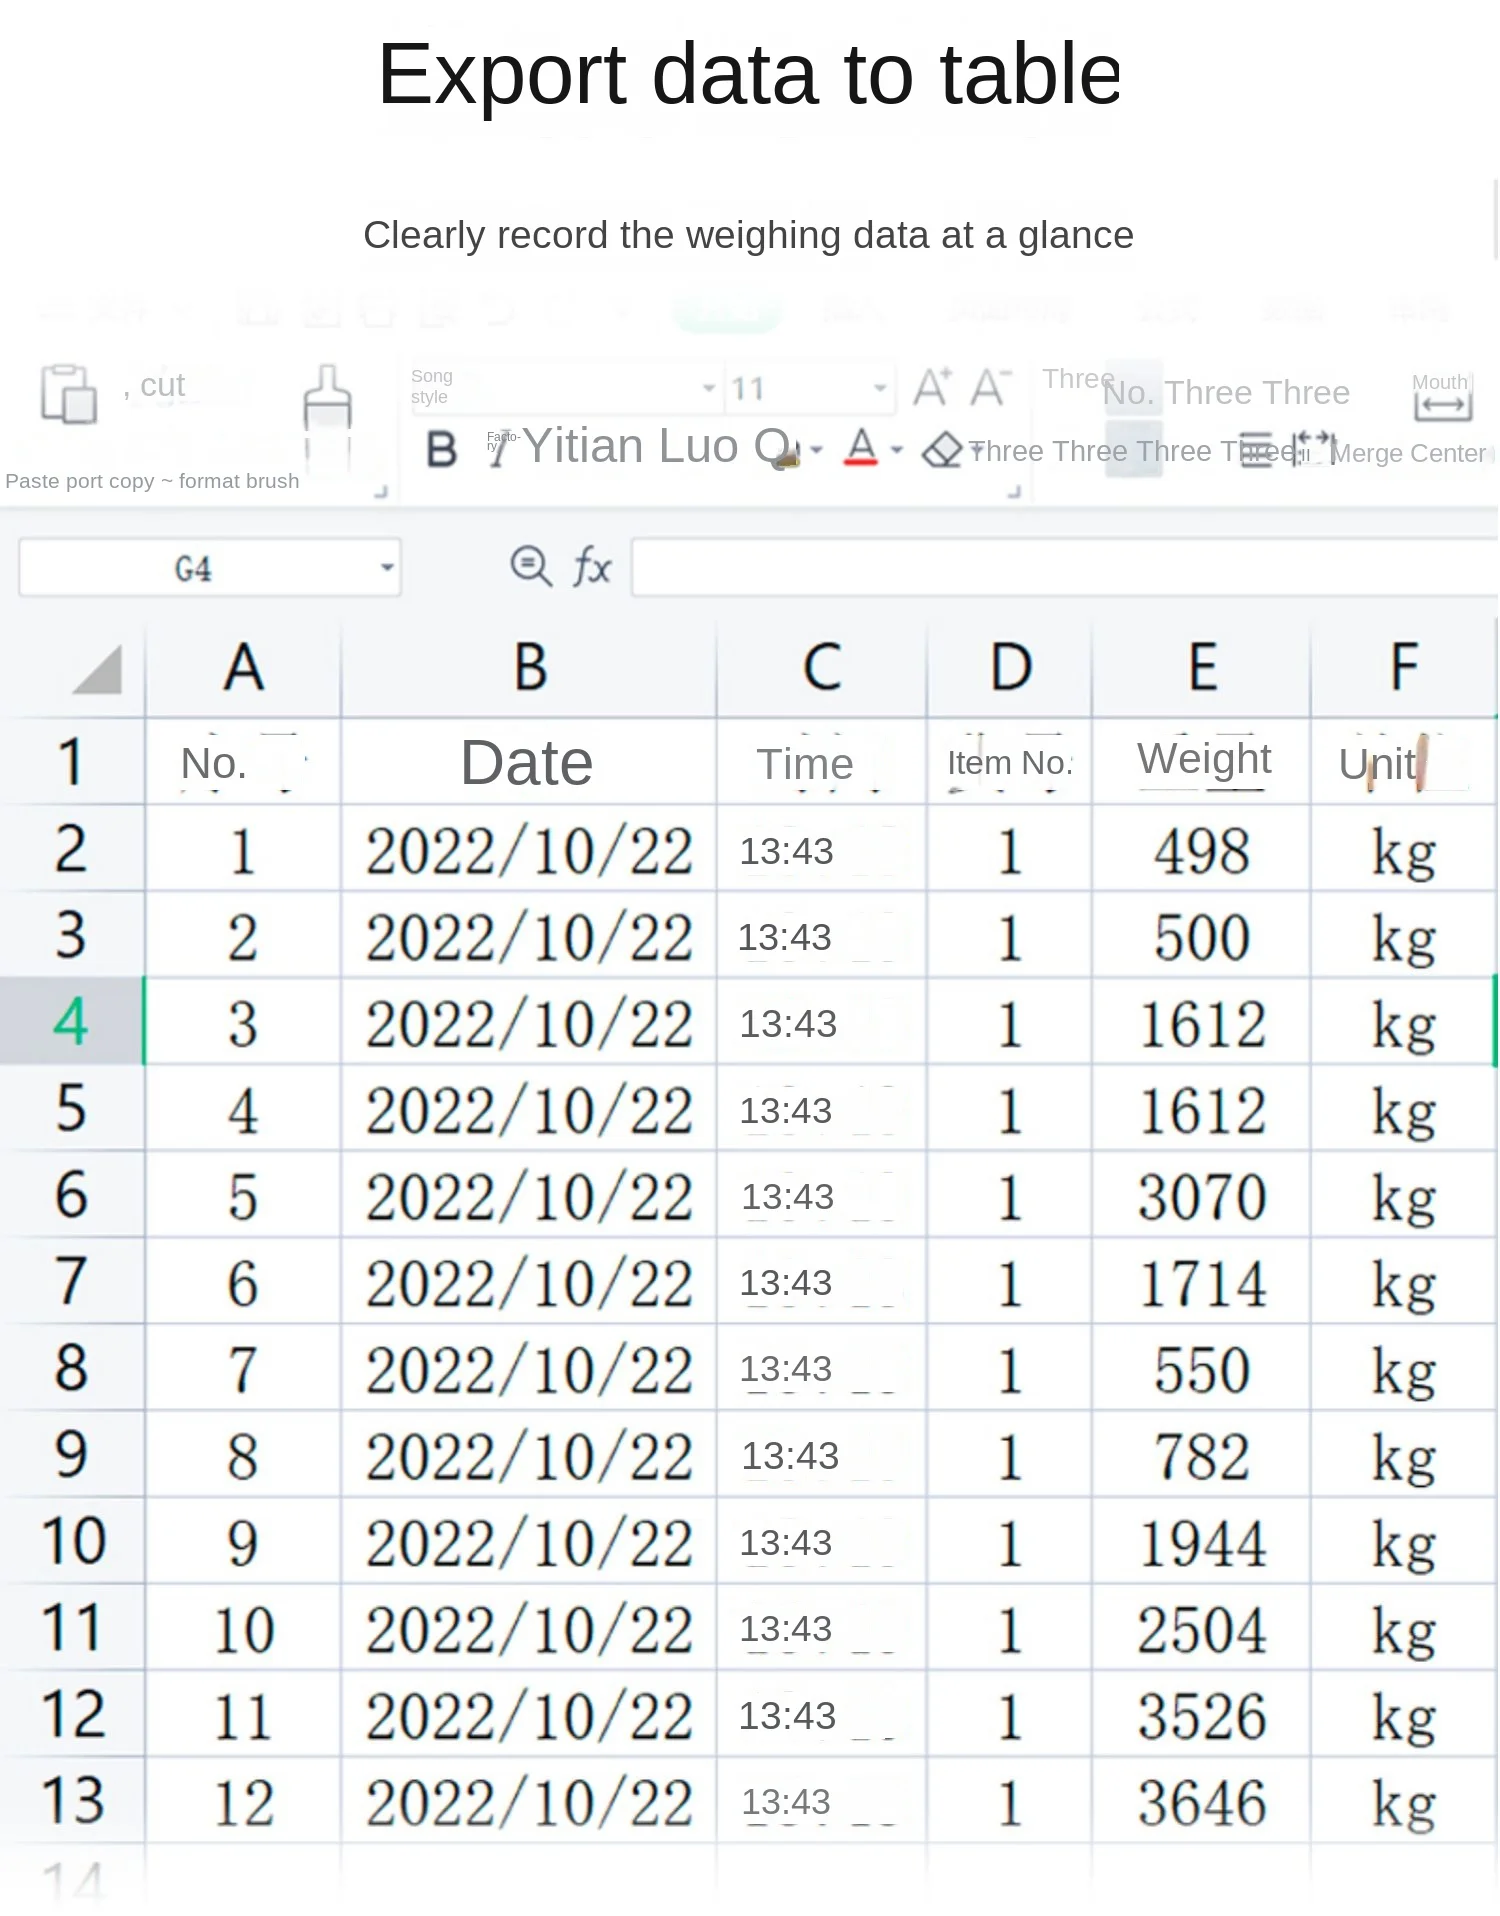
Task: Click the "Time" header cell
Action: click(822, 762)
